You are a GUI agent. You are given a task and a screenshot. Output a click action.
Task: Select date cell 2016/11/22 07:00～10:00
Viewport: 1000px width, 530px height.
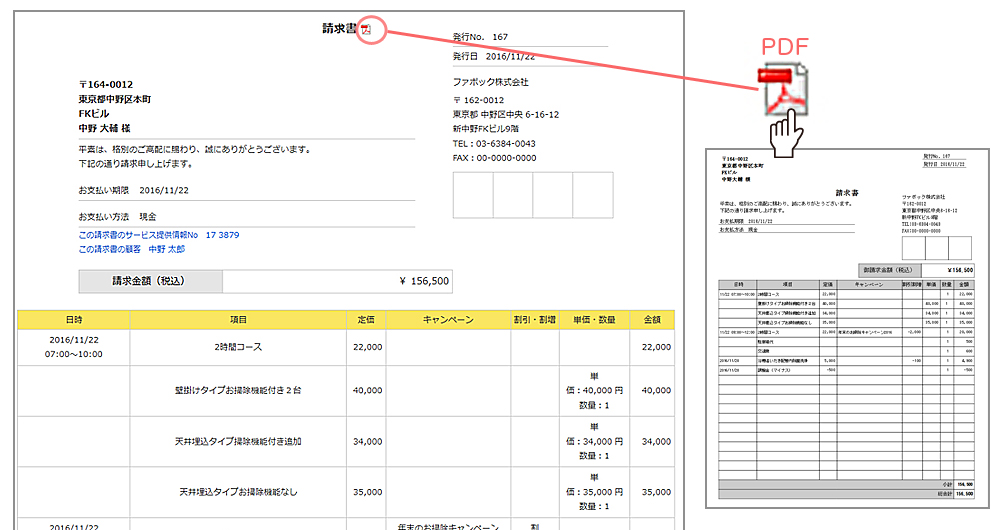click(74, 347)
